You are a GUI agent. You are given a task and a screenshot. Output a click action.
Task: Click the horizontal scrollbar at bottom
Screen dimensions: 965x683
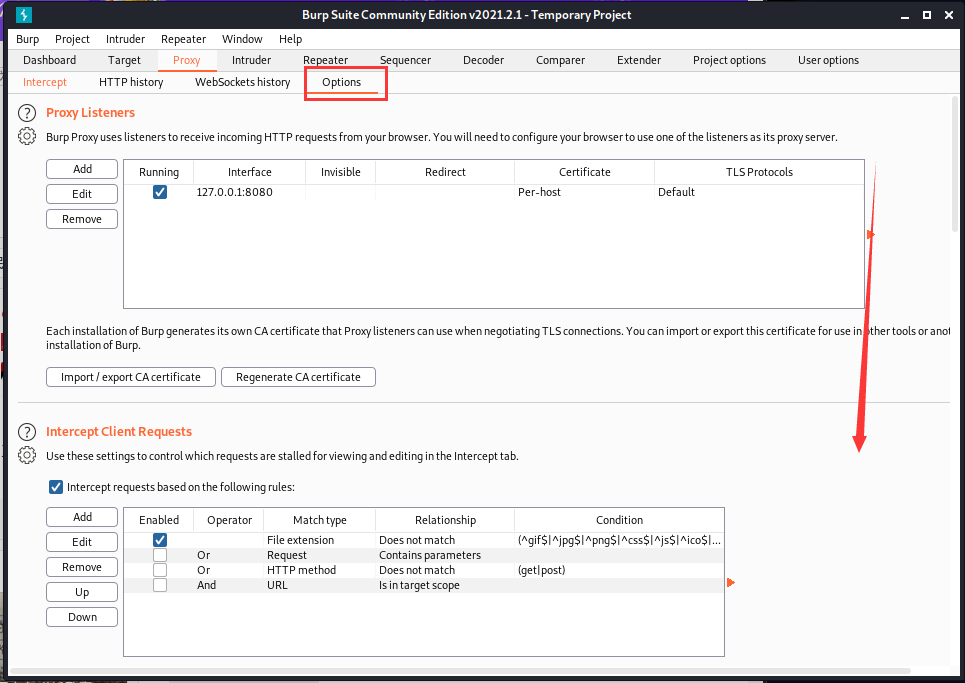click(460, 671)
